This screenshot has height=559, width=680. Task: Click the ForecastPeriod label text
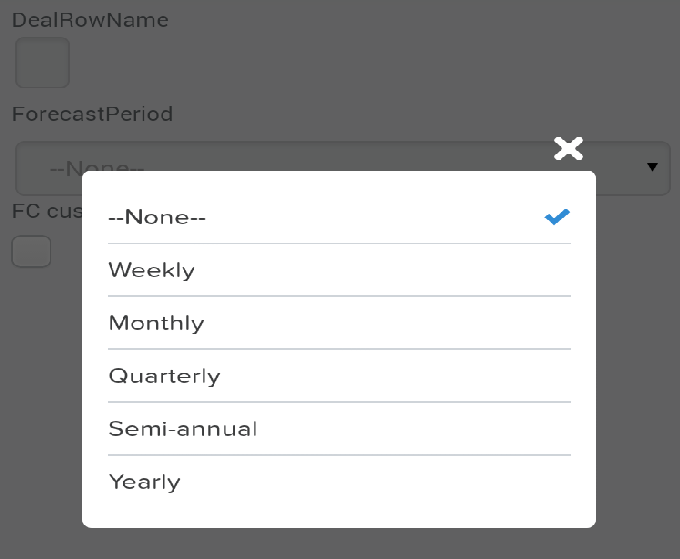point(92,114)
